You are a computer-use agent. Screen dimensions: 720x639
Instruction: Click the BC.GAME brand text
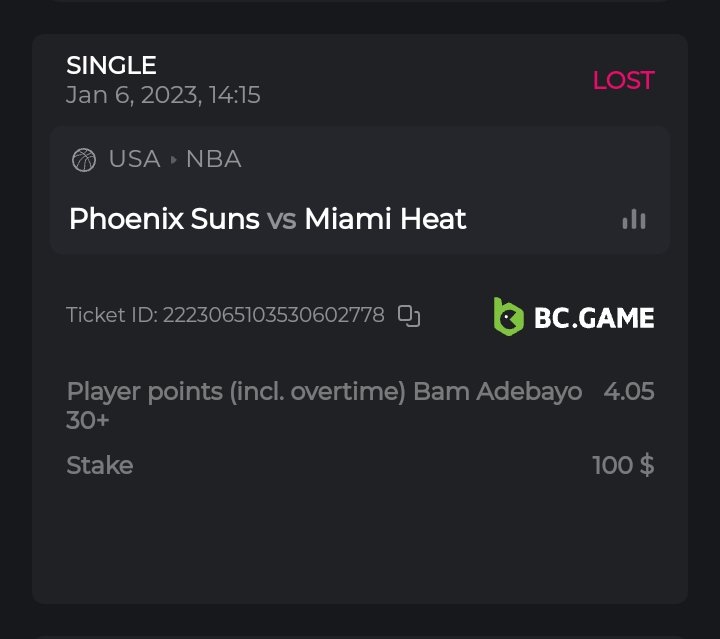pyautogui.click(x=594, y=318)
